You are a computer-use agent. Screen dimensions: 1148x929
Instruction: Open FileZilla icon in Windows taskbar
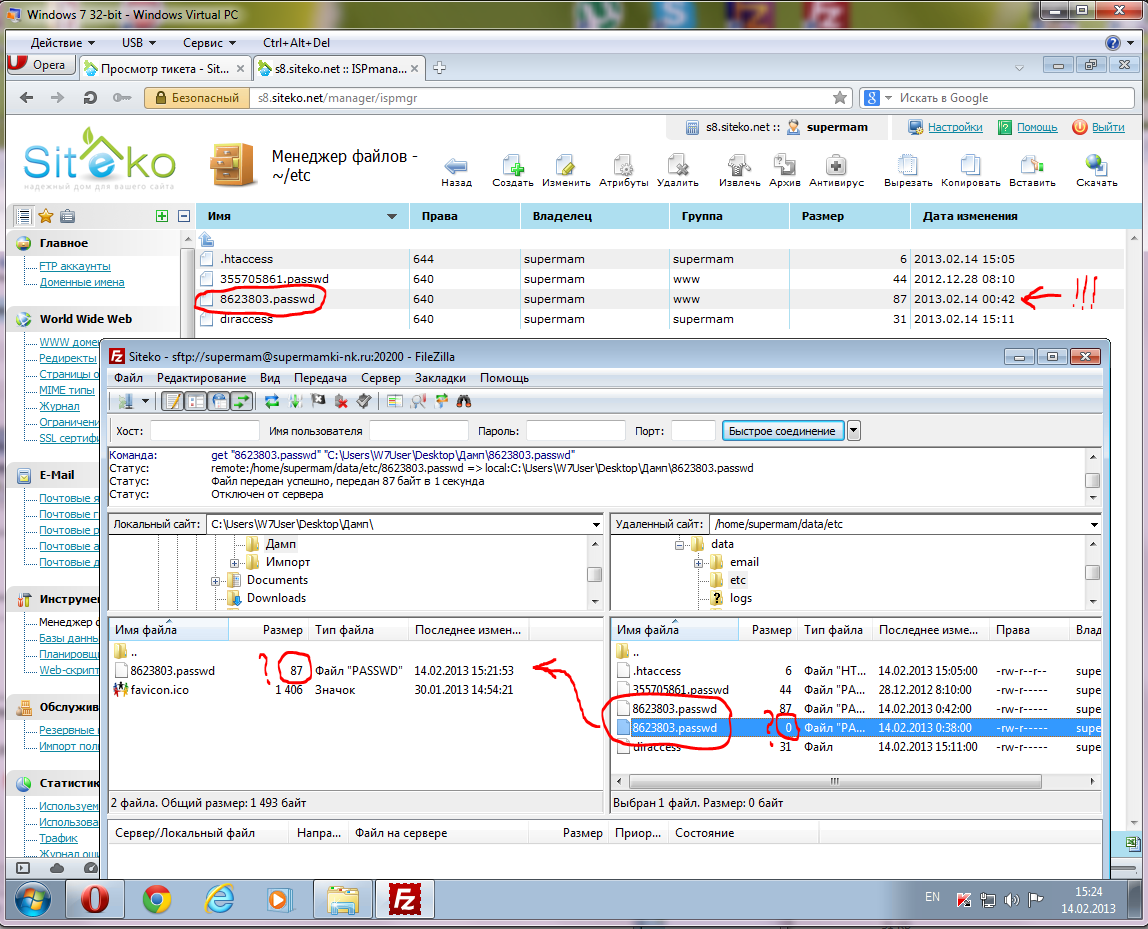(x=405, y=899)
